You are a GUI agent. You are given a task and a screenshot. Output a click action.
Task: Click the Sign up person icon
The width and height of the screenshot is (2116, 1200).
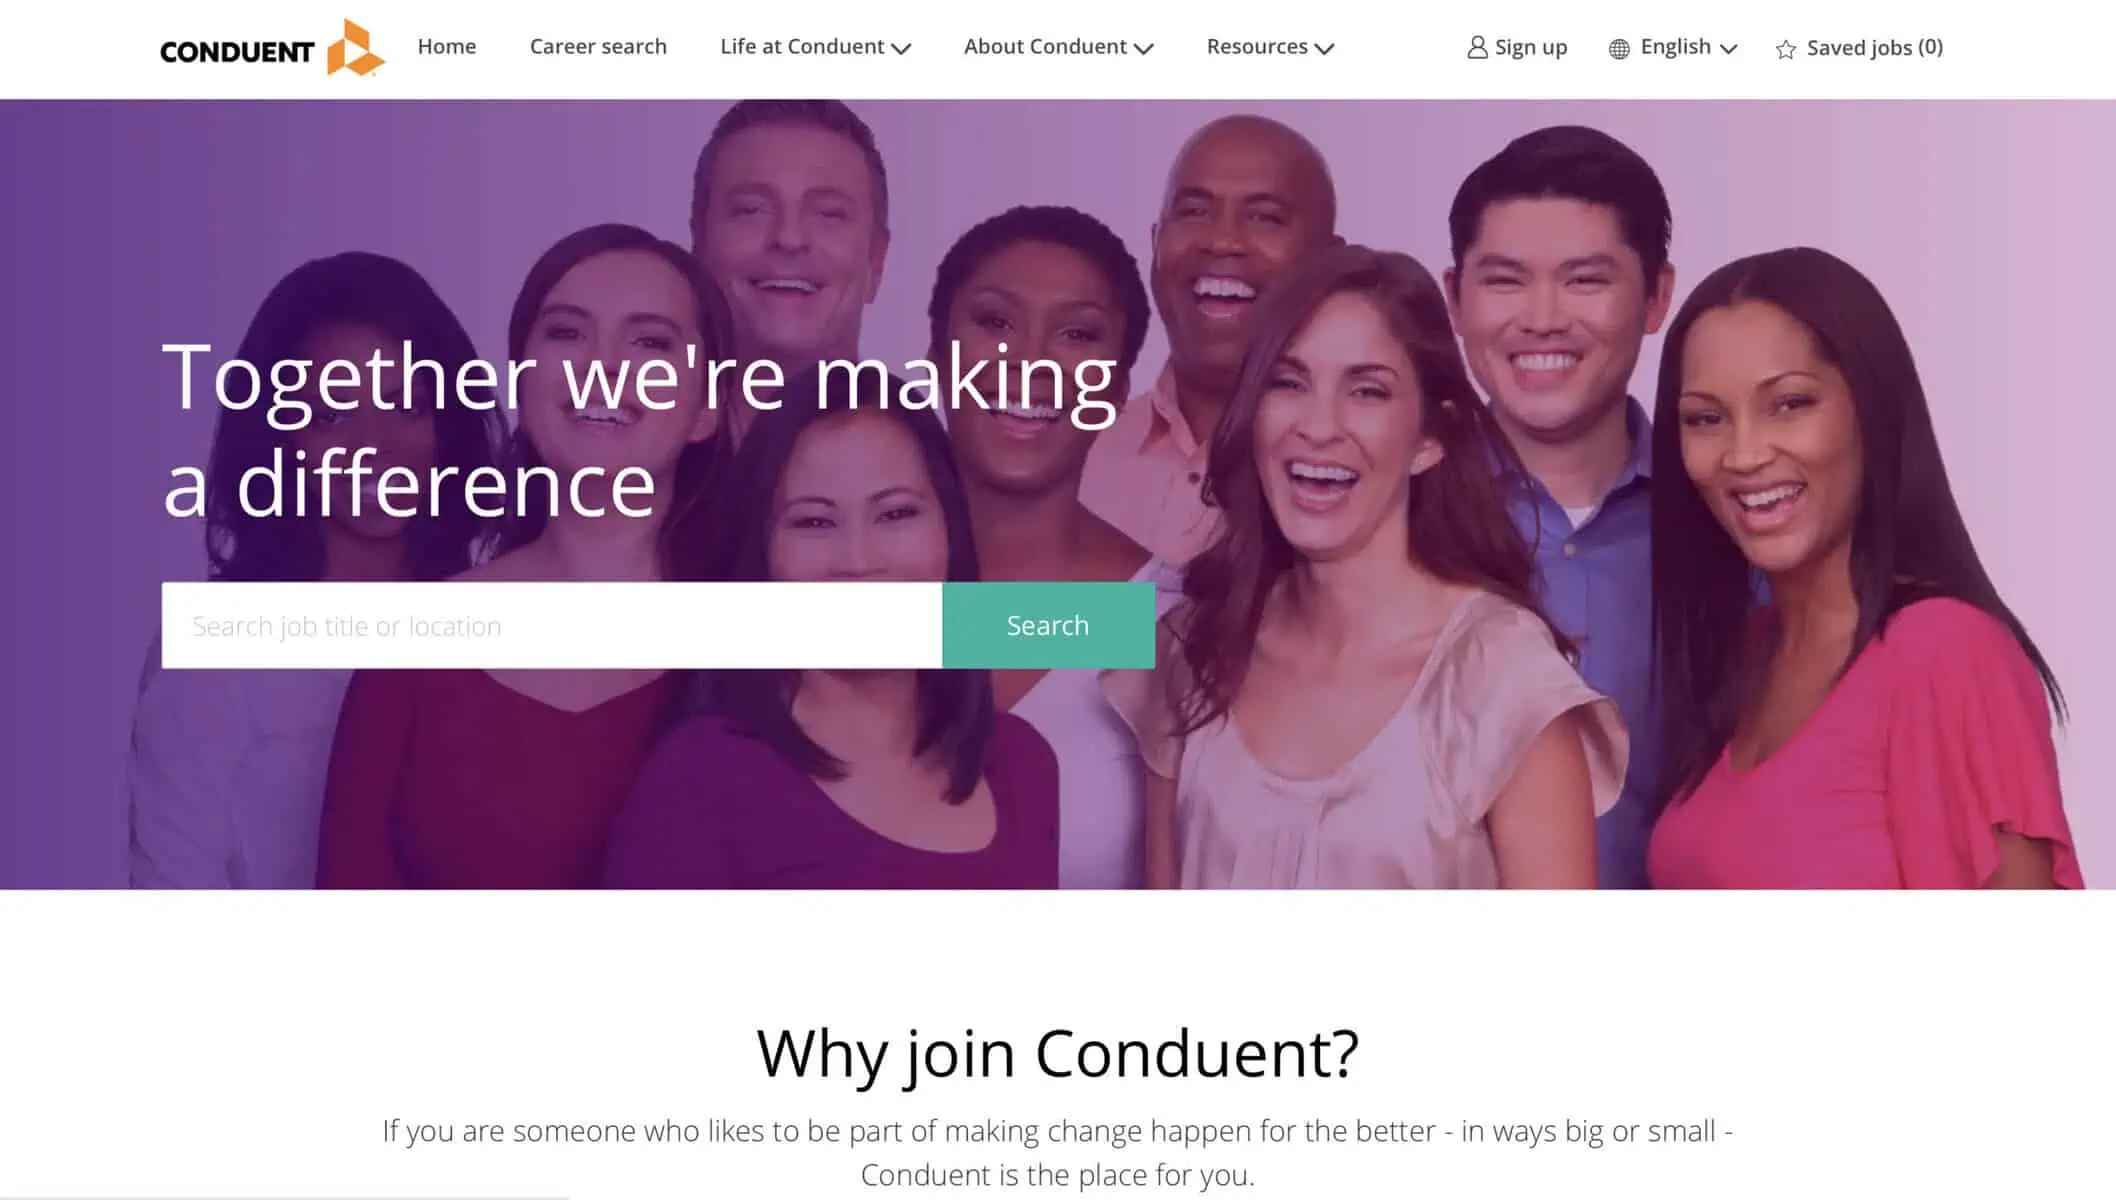1477,47
